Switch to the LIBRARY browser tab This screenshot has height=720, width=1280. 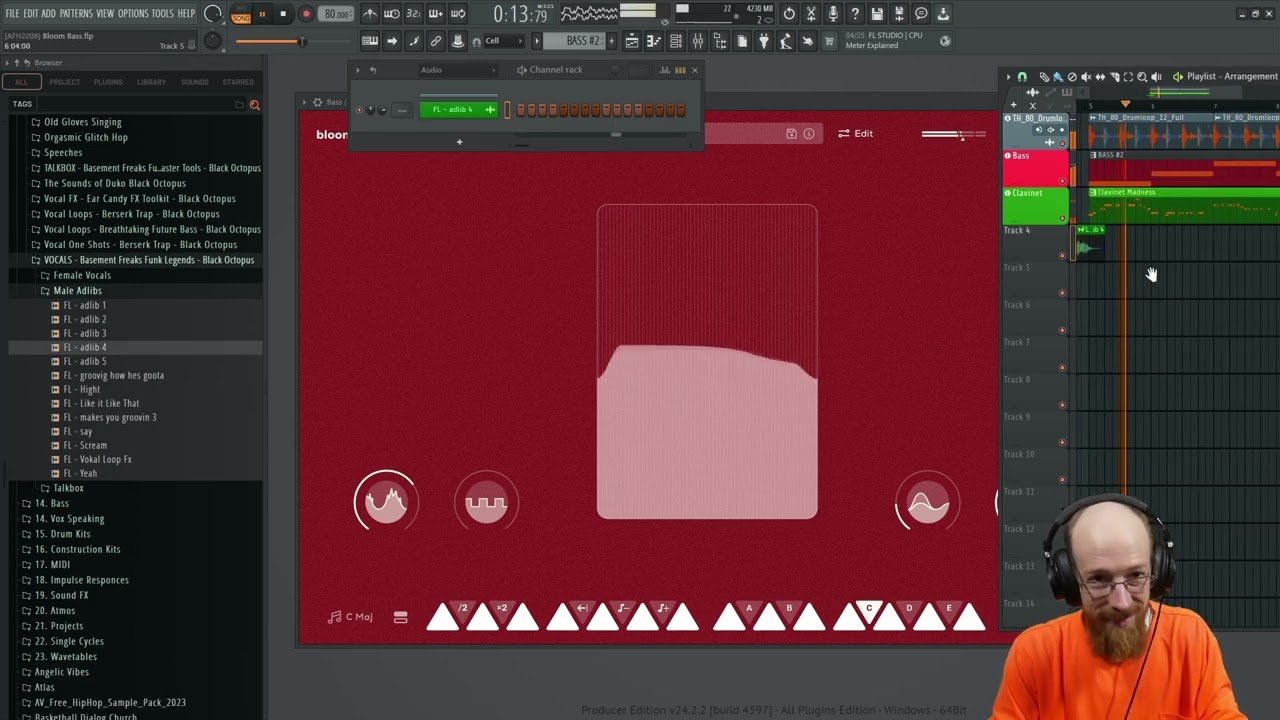pos(151,82)
